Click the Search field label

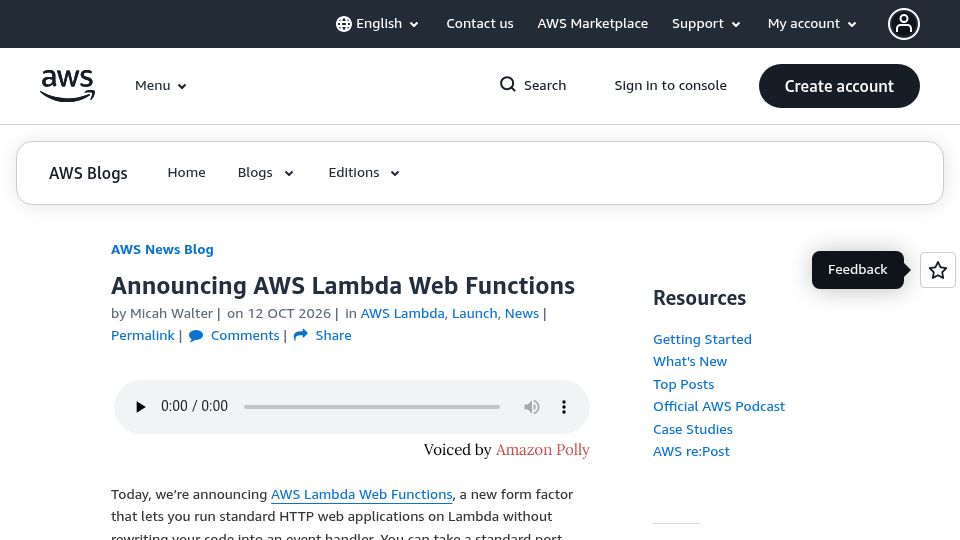click(x=545, y=85)
